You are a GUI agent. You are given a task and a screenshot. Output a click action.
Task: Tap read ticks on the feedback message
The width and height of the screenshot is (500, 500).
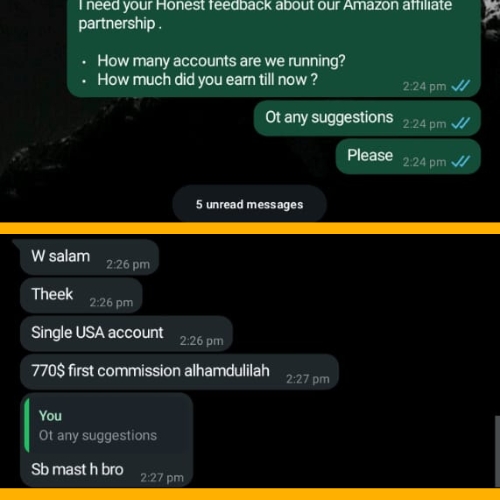click(461, 86)
